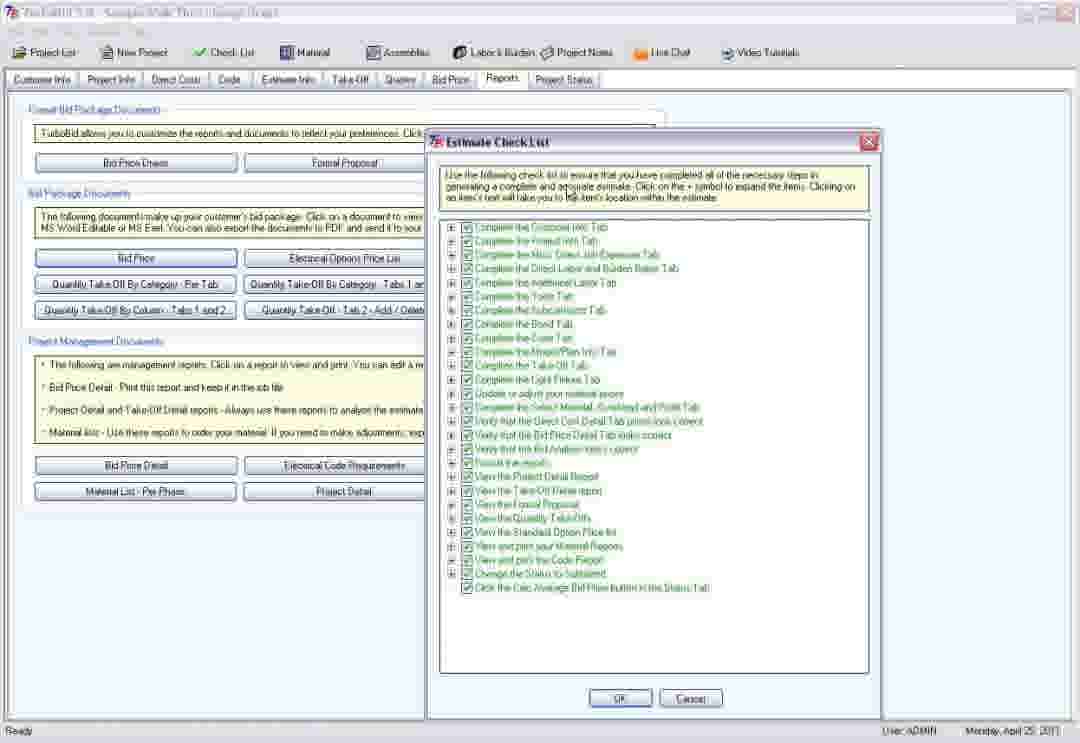Open the Assemblies toolbar icon
This screenshot has height=743, width=1080.
[x=373, y=52]
